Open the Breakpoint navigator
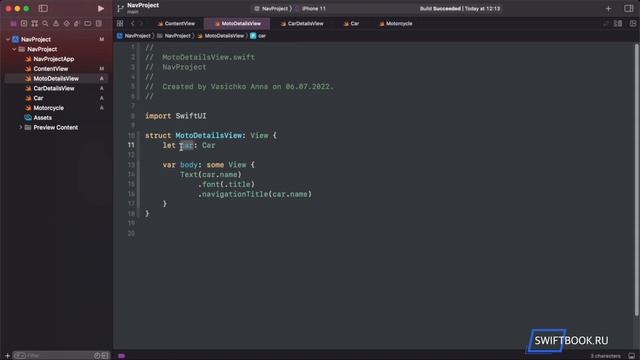The width and height of the screenshot is (640, 360). point(88,24)
